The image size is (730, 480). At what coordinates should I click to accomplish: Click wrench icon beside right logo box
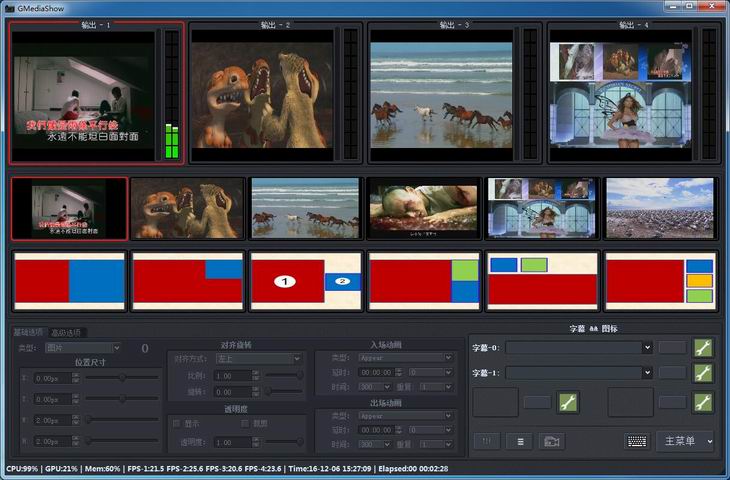(x=703, y=402)
